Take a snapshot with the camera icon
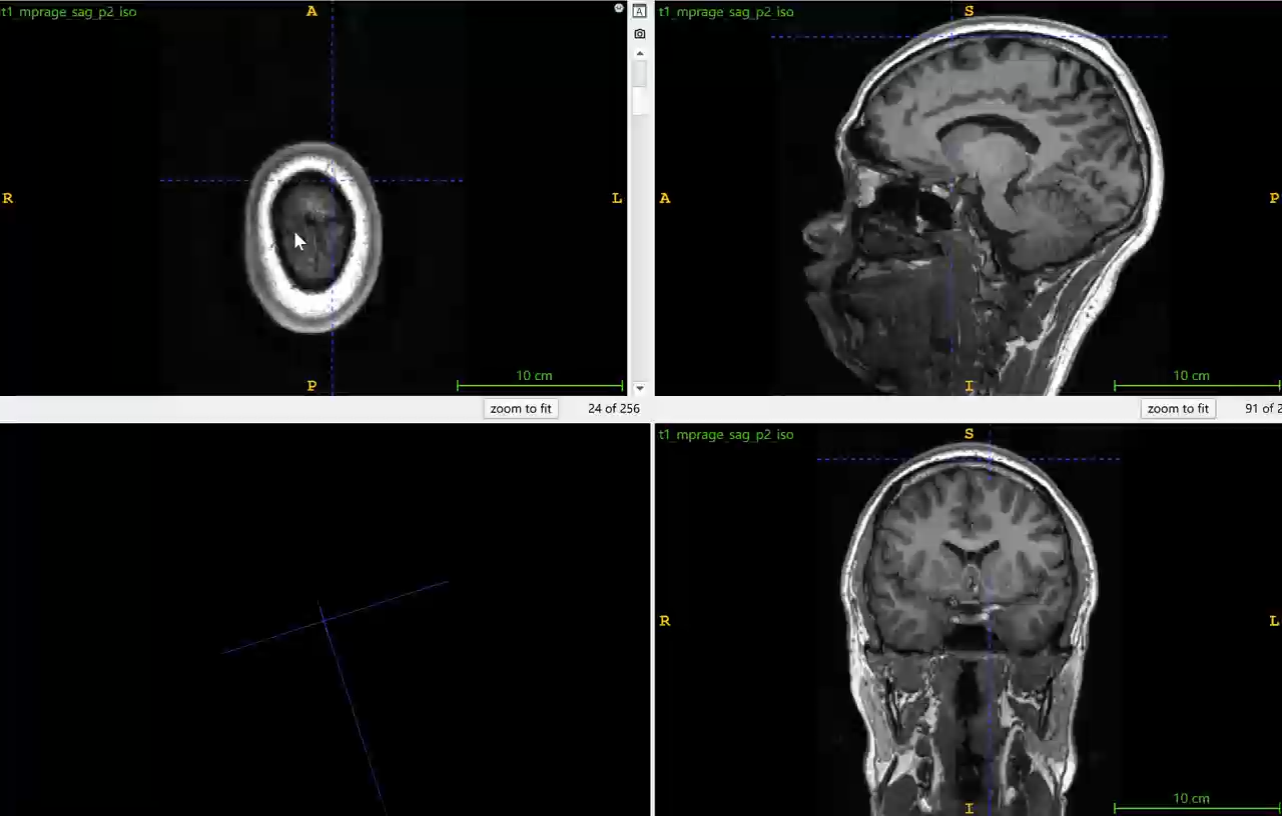The width and height of the screenshot is (1282, 816). click(x=640, y=34)
